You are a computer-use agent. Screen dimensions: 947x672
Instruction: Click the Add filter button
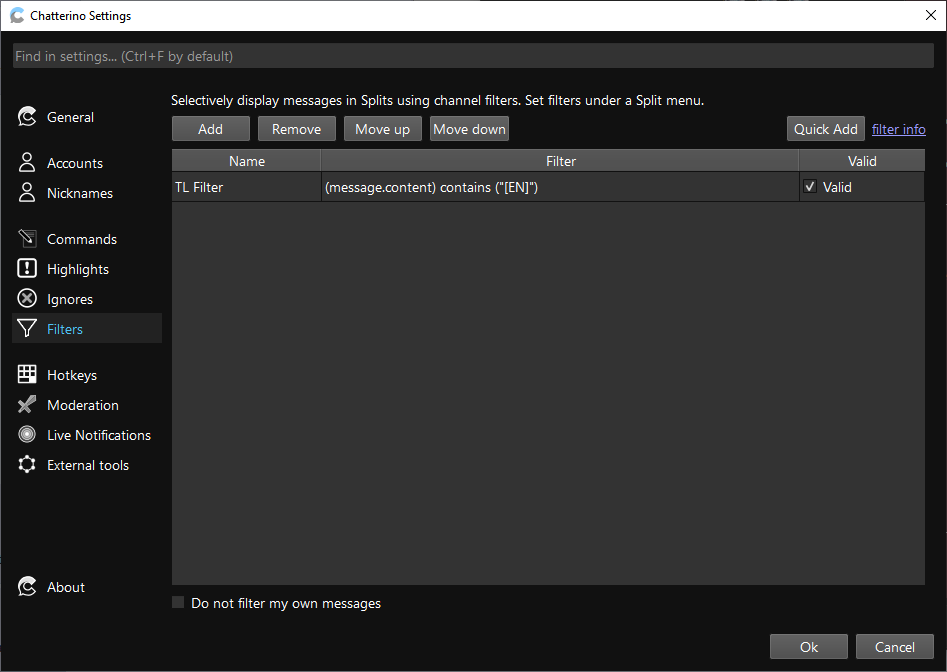[x=211, y=129]
